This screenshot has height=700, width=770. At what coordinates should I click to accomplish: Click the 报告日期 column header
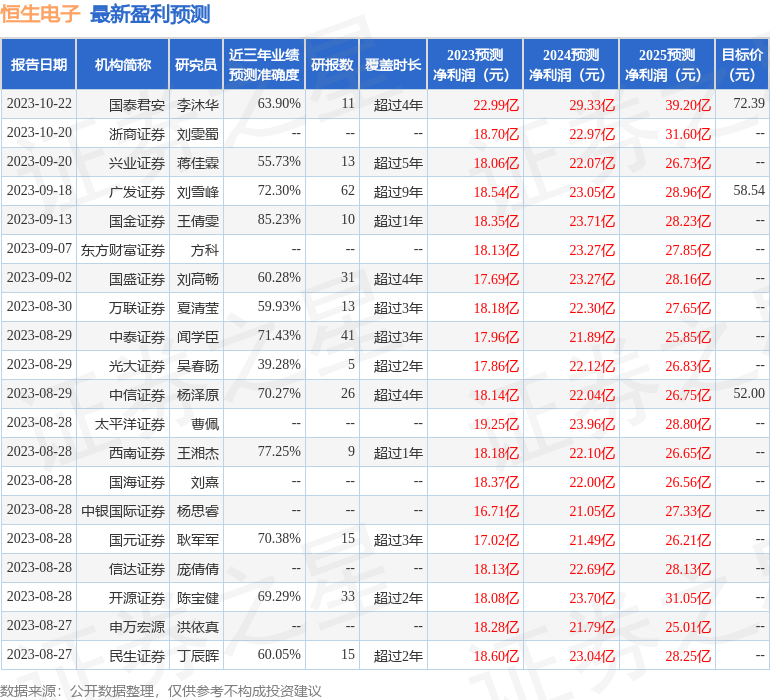click(39, 64)
